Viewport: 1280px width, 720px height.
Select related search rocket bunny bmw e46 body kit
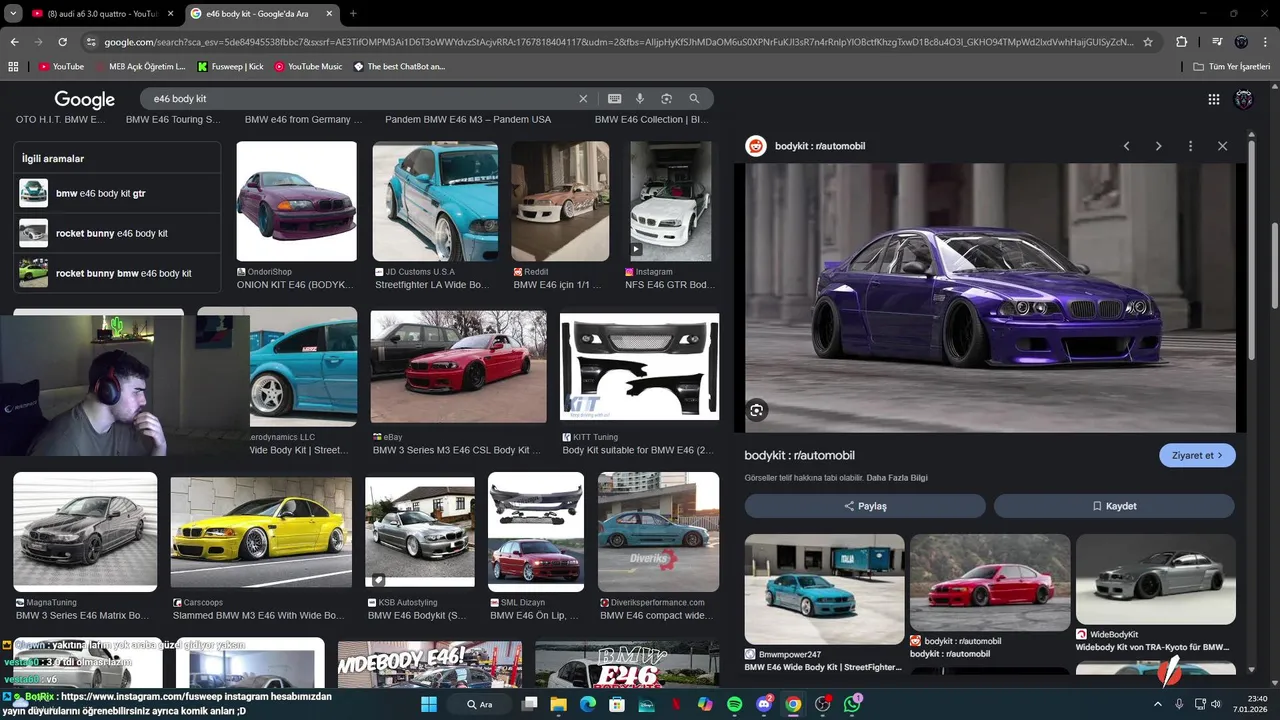117,273
